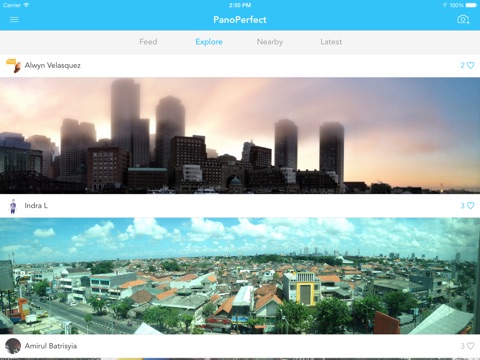Open Indra L's avatar icon

[13, 206]
